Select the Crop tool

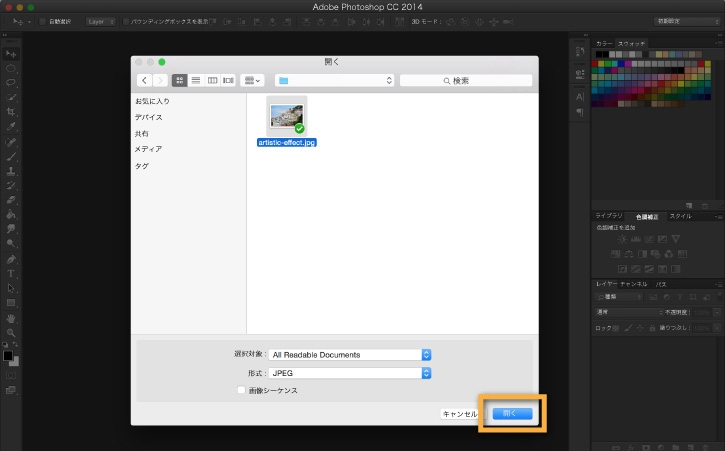[x=11, y=111]
